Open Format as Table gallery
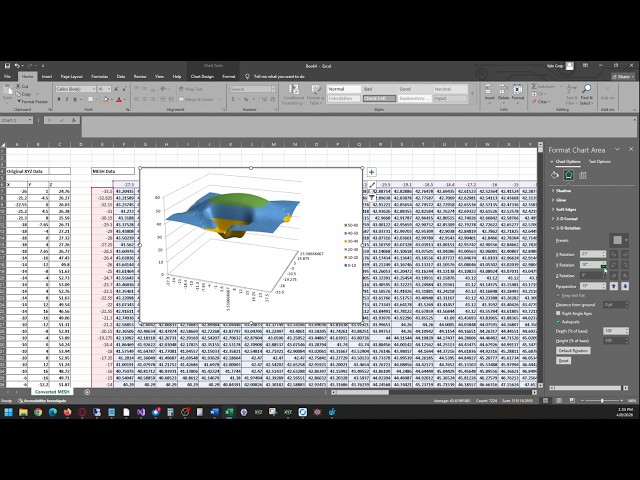The width and height of the screenshot is (640, 480). pos(315,95)
